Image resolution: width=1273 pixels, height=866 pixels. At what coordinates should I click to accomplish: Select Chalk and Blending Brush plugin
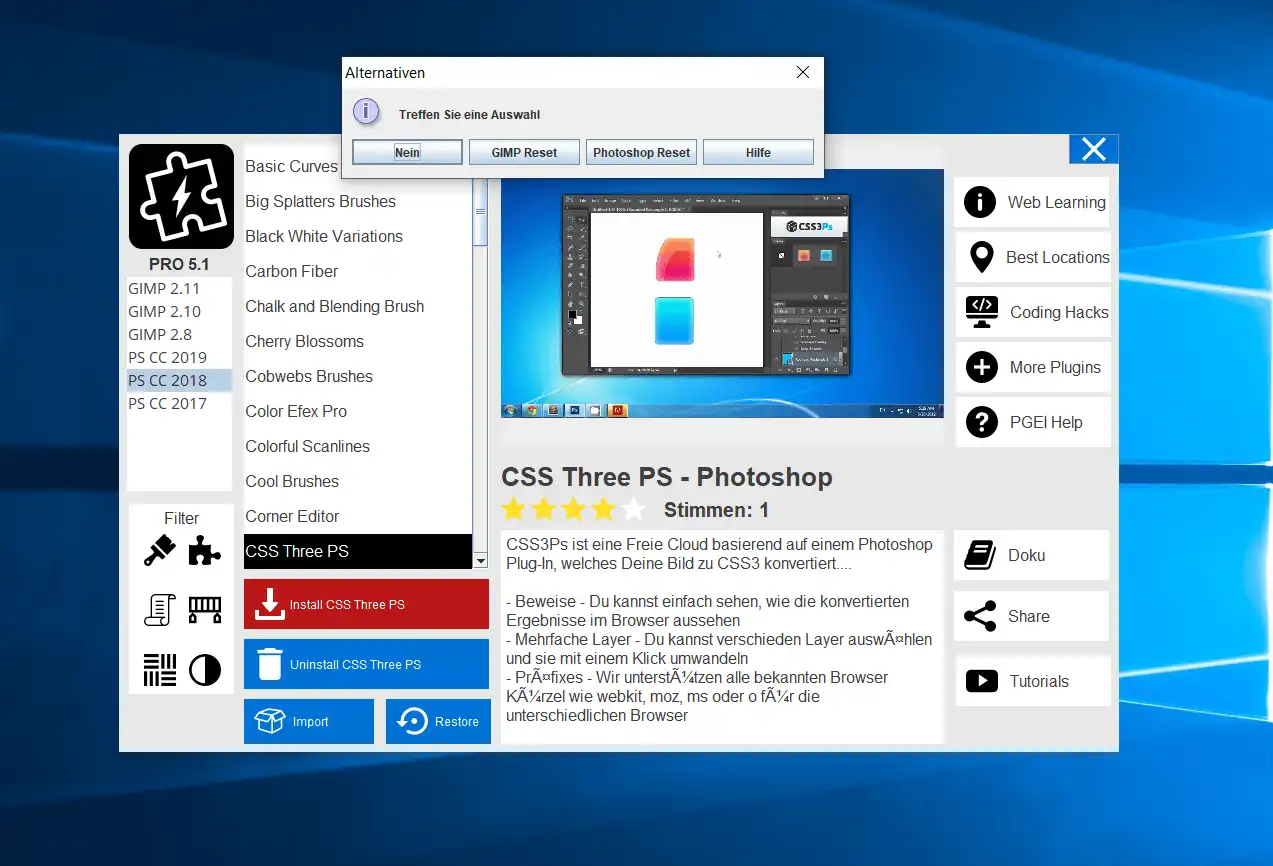pyautogui.click(x=357, y=306)
